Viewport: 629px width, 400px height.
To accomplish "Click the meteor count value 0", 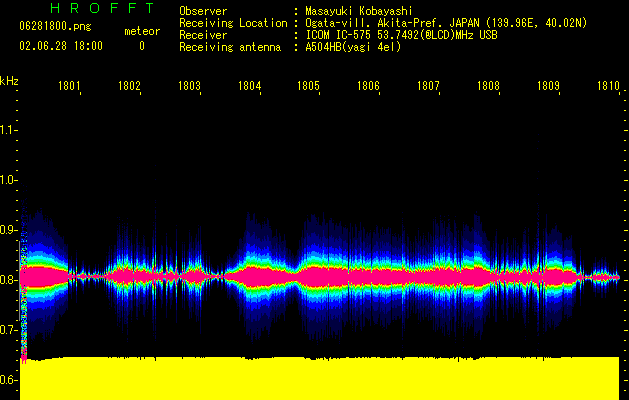I will (x=142, y=46).
